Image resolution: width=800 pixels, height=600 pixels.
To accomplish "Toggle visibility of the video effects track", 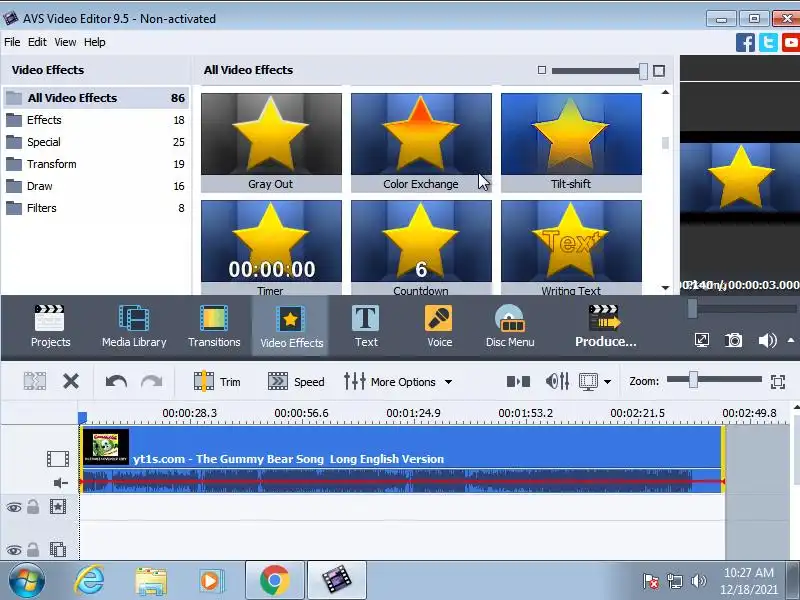I will tap(14, 507).
